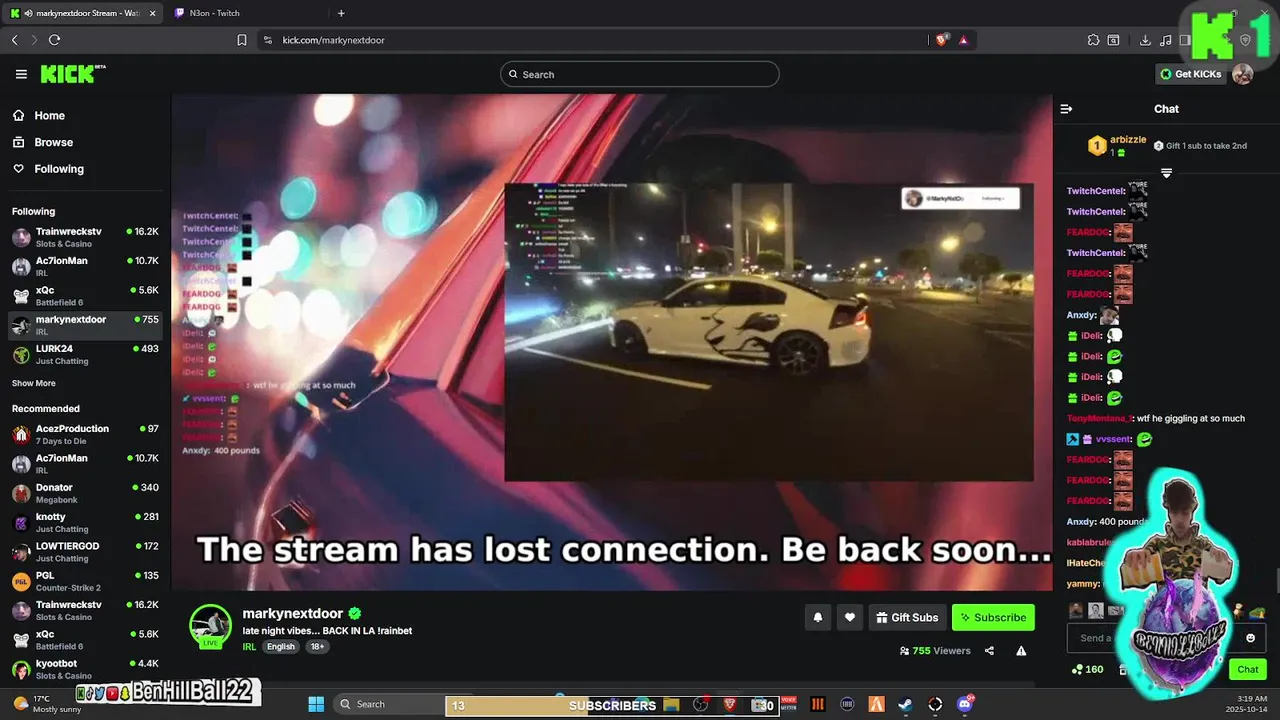Open the browser extensions puzzle icon
The height and width of the screenshot is (720, 1280).
[x=1093, y=40]
